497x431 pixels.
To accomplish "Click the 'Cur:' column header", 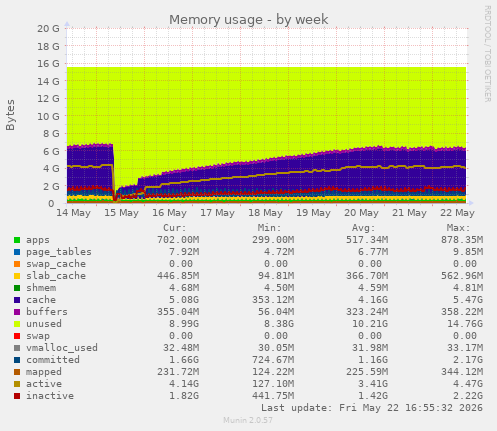I will (174, 228).
